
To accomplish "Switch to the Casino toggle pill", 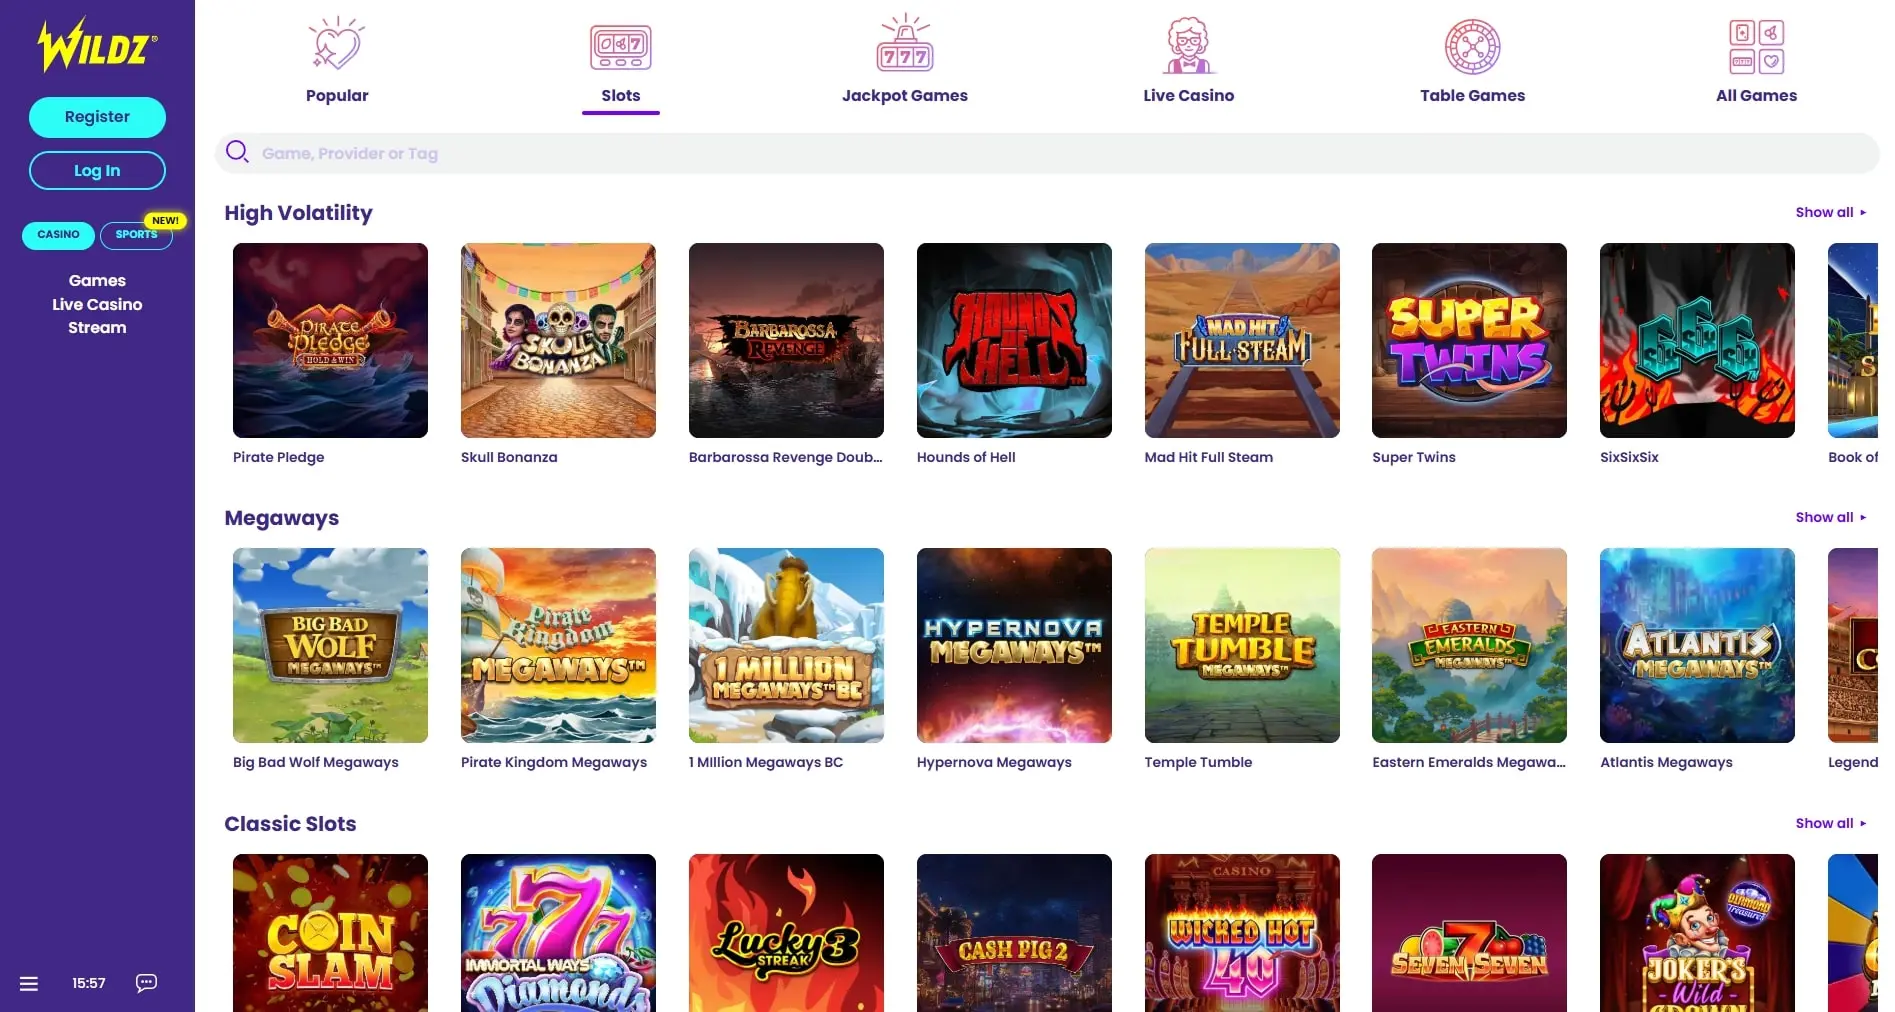I will [58, 235].
